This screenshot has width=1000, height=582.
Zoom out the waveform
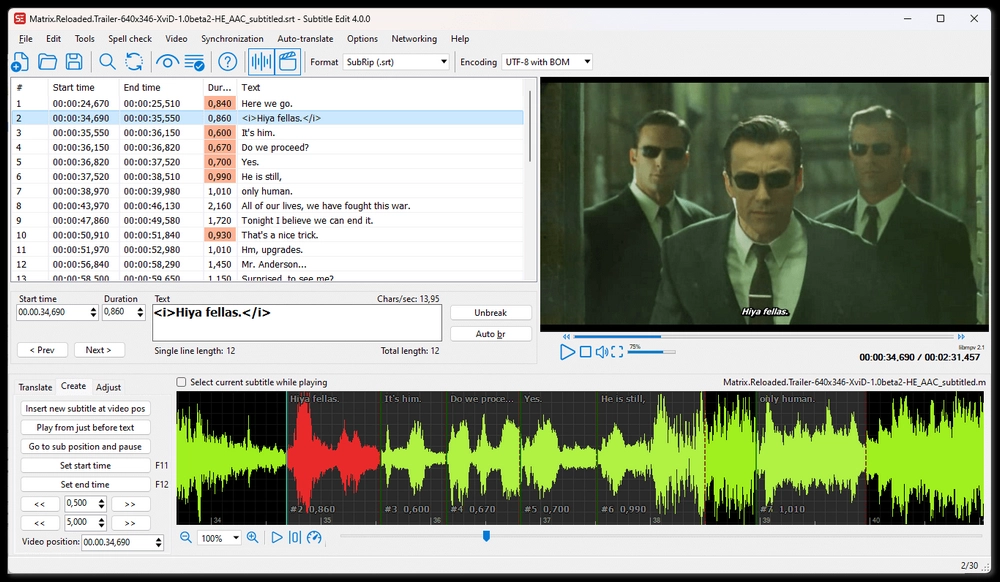186,537
